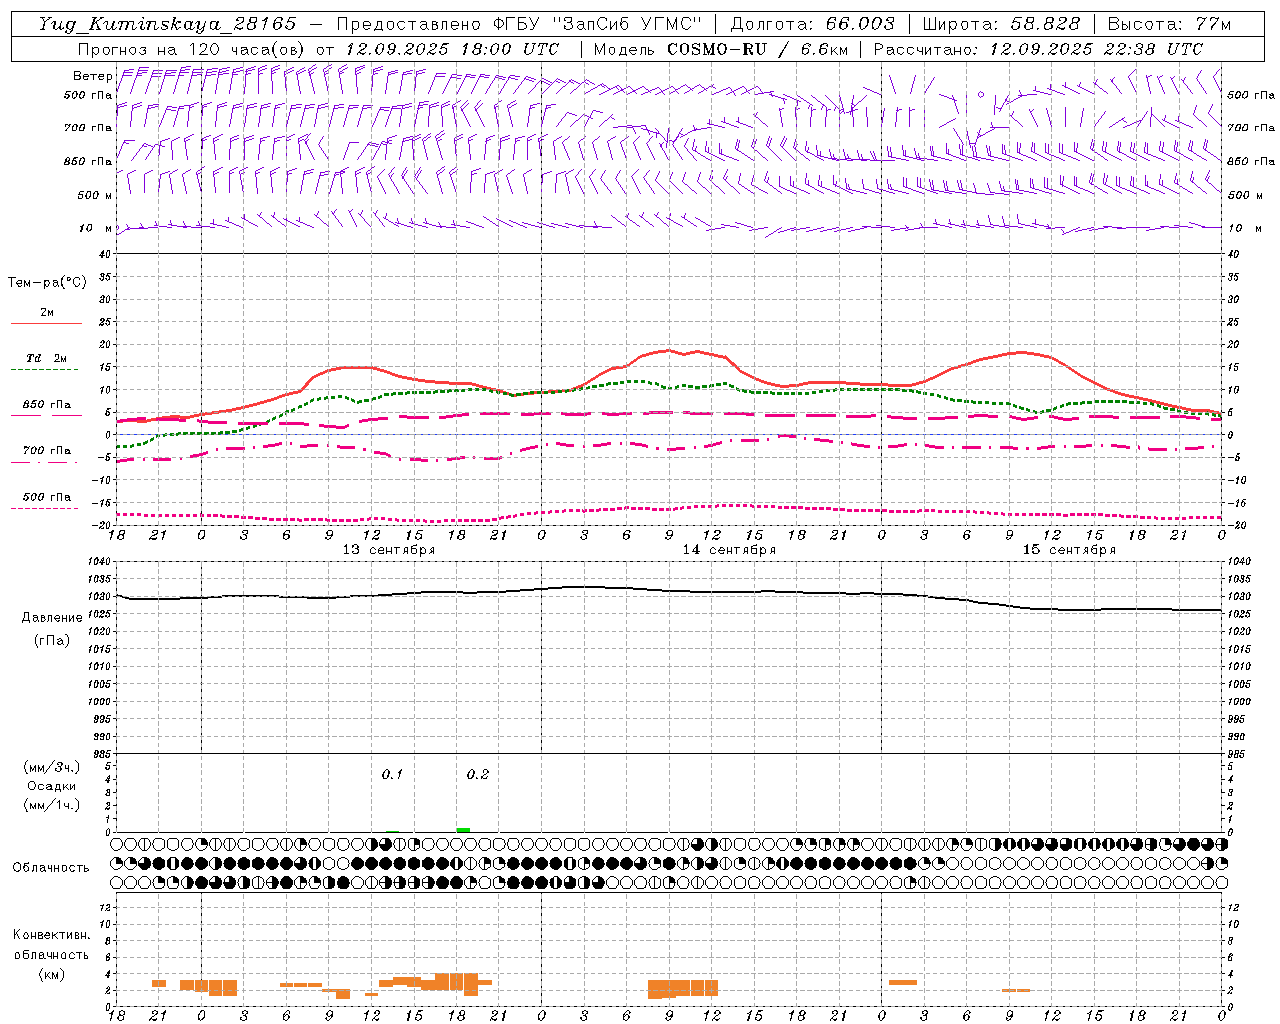1280x1024 pixels.
Task: Click the Td 2м dew point legend label
Action: click(46, 358)
